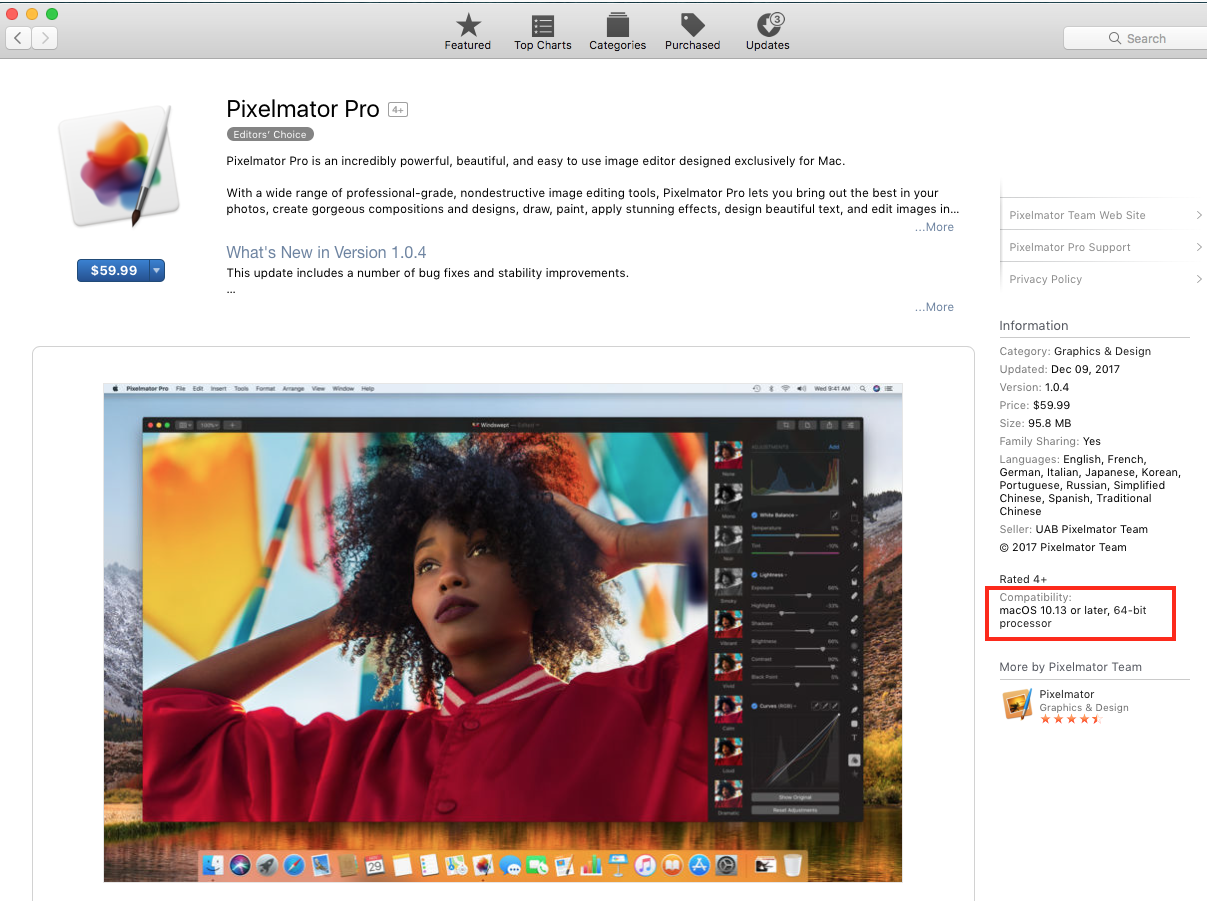Viewport: 1207px width, 901px height.
Task: Click the Version: 1.0.4 line in Information
Action: click(x=1034, y=387)
